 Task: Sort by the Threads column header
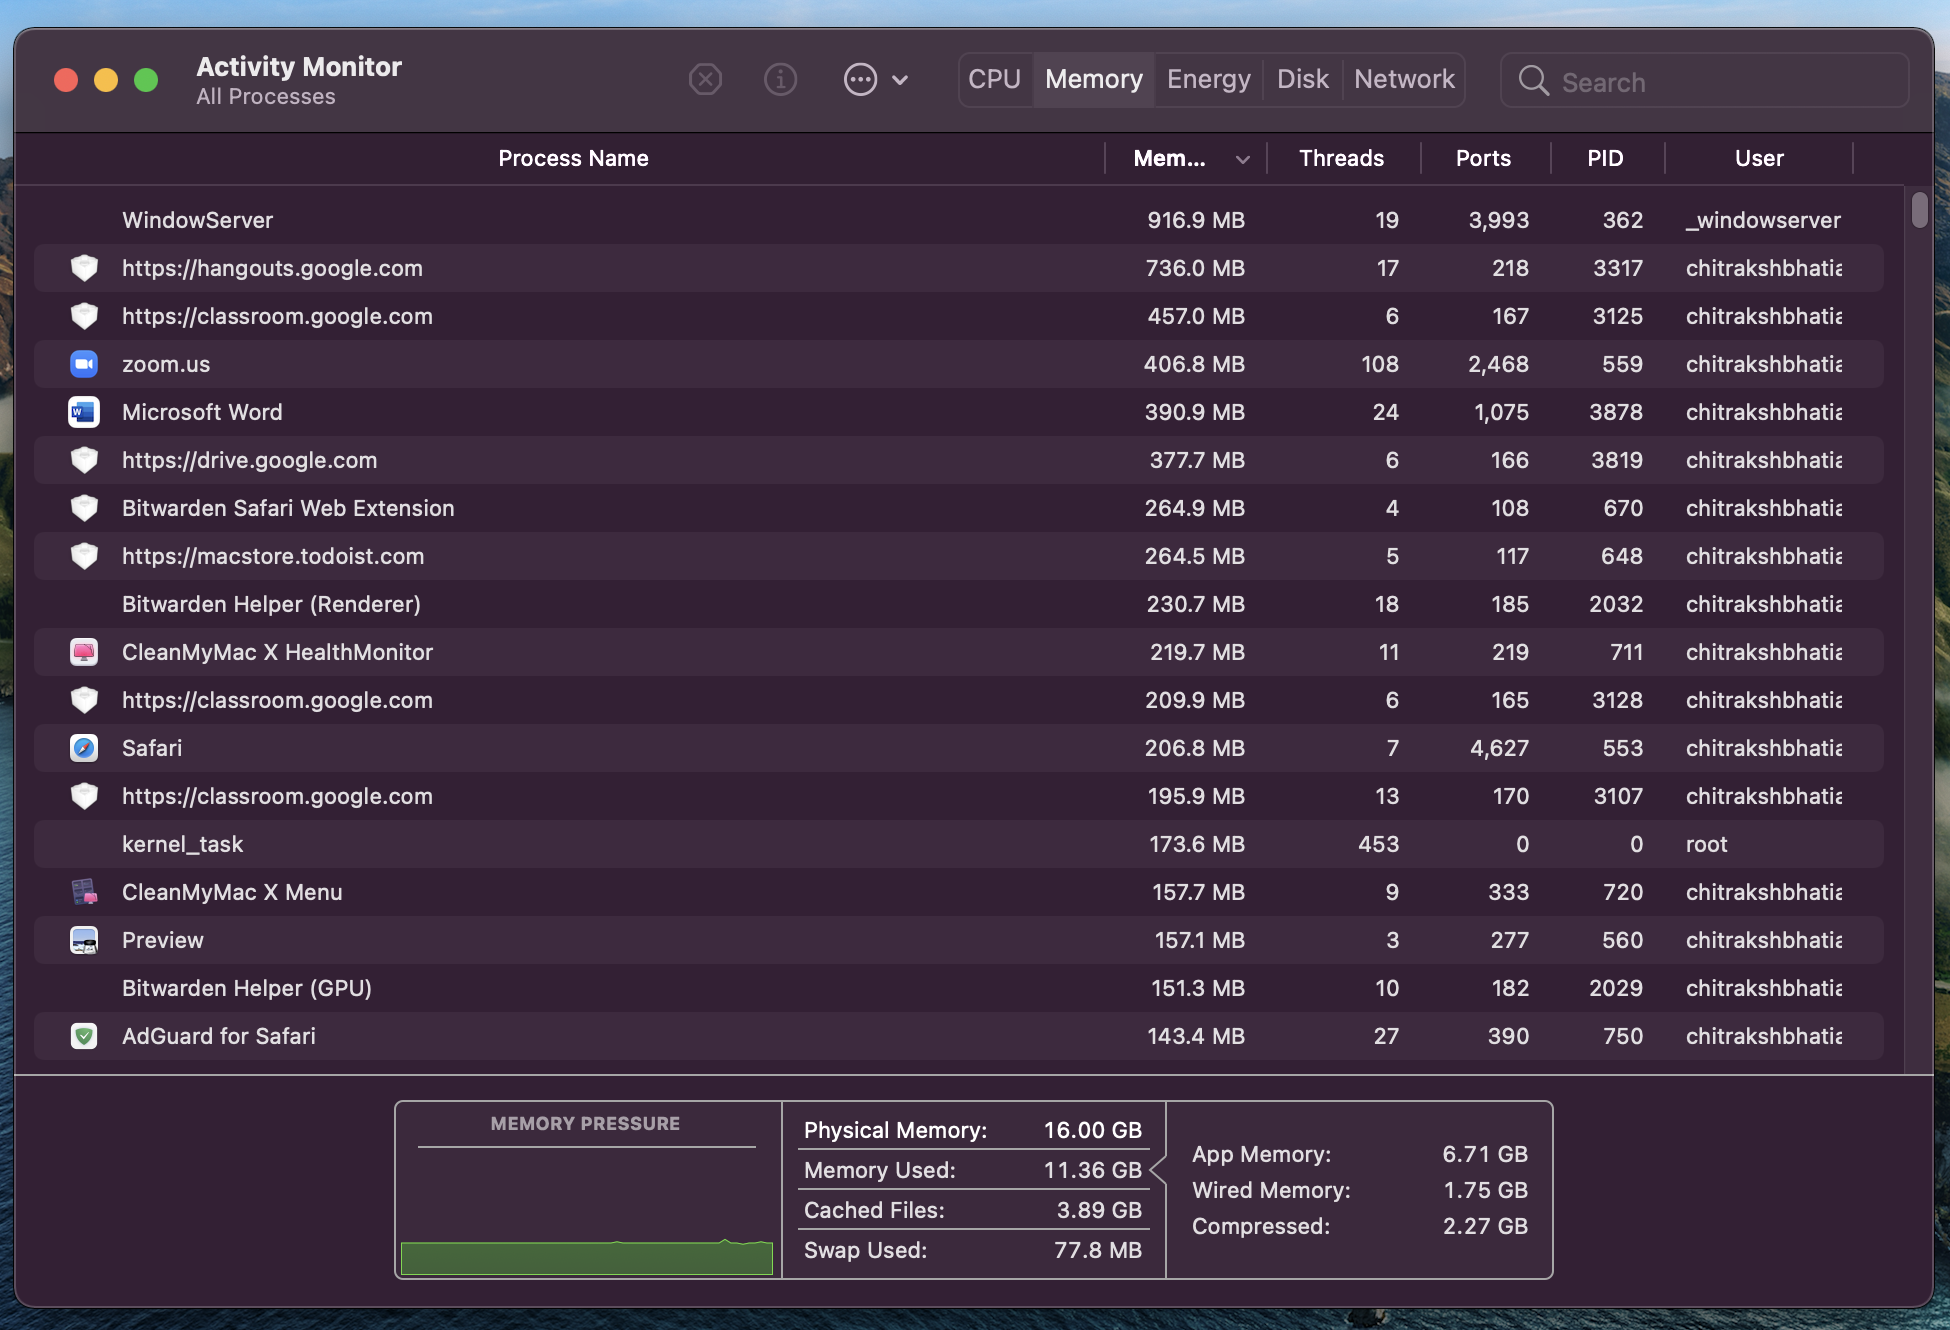(x=1341, y=158)
